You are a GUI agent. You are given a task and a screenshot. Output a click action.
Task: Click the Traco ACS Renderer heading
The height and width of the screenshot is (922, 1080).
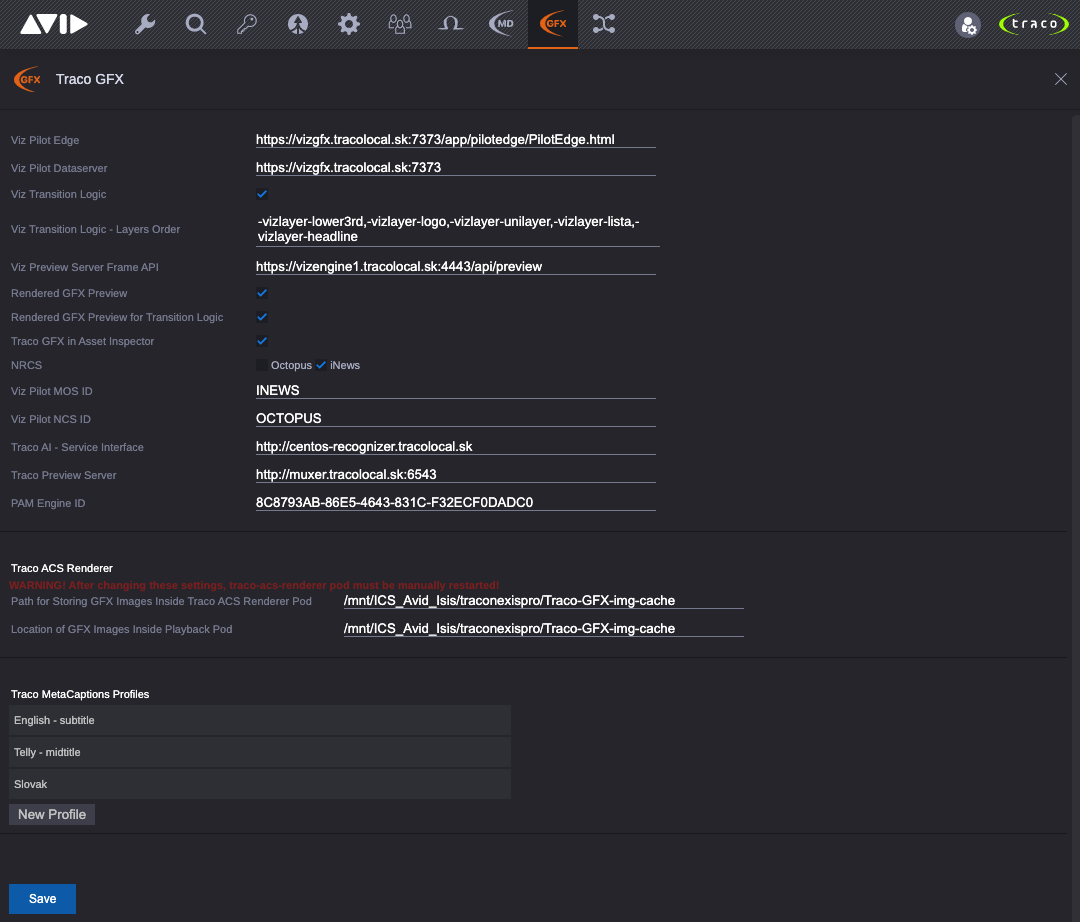pos(61,568)
